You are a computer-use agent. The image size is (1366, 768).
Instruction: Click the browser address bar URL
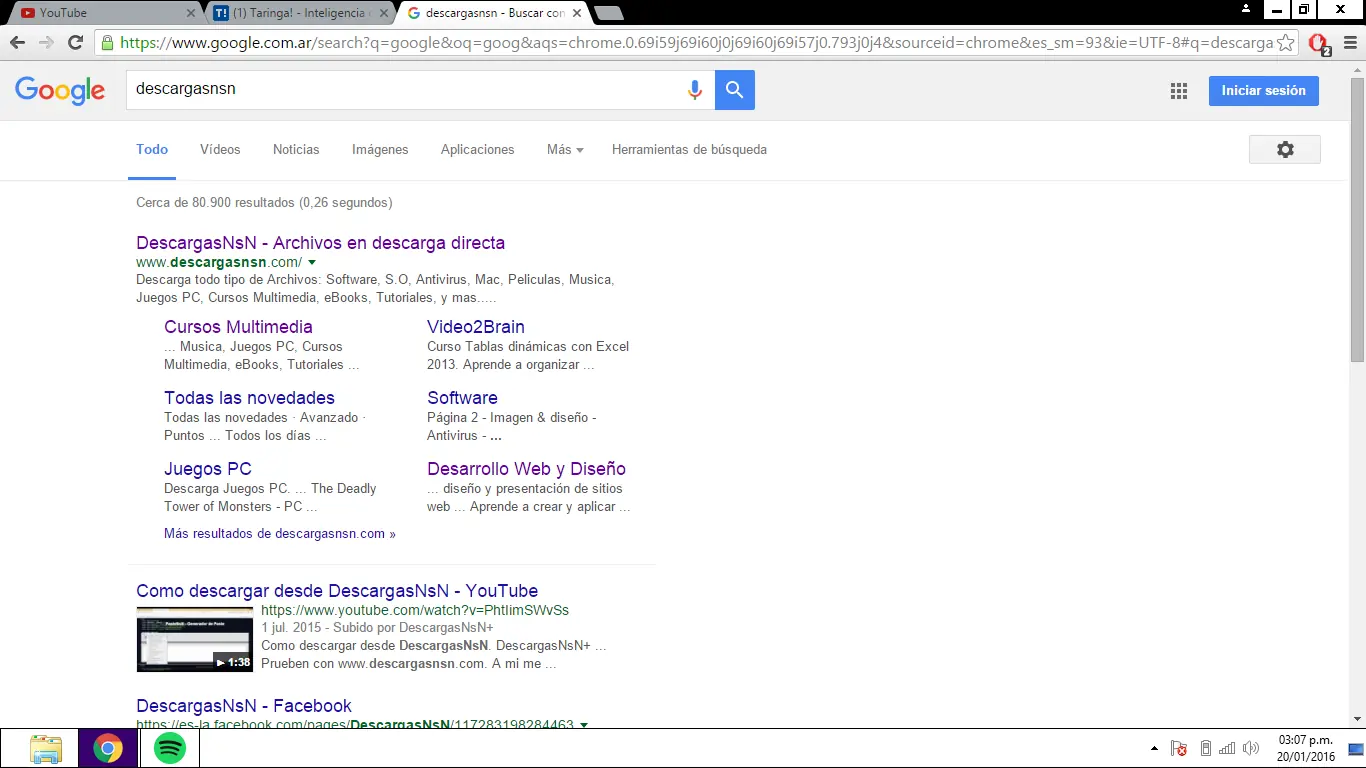(696, 43)
